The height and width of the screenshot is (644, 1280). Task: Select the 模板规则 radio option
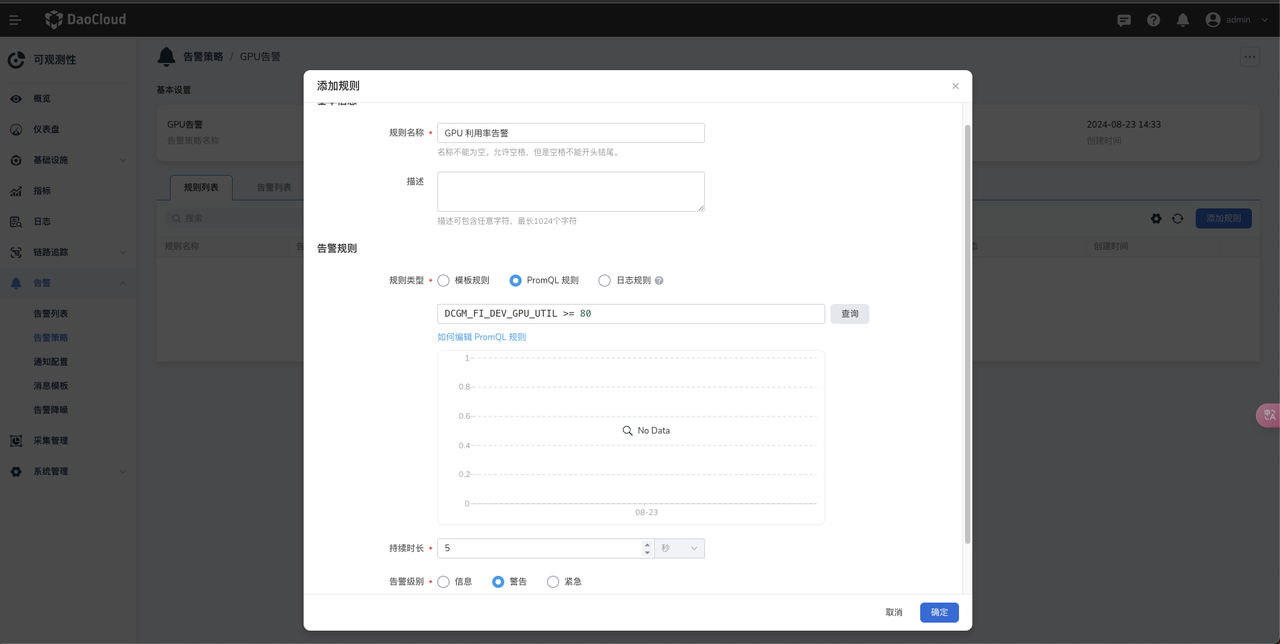(x=444, y=281)
